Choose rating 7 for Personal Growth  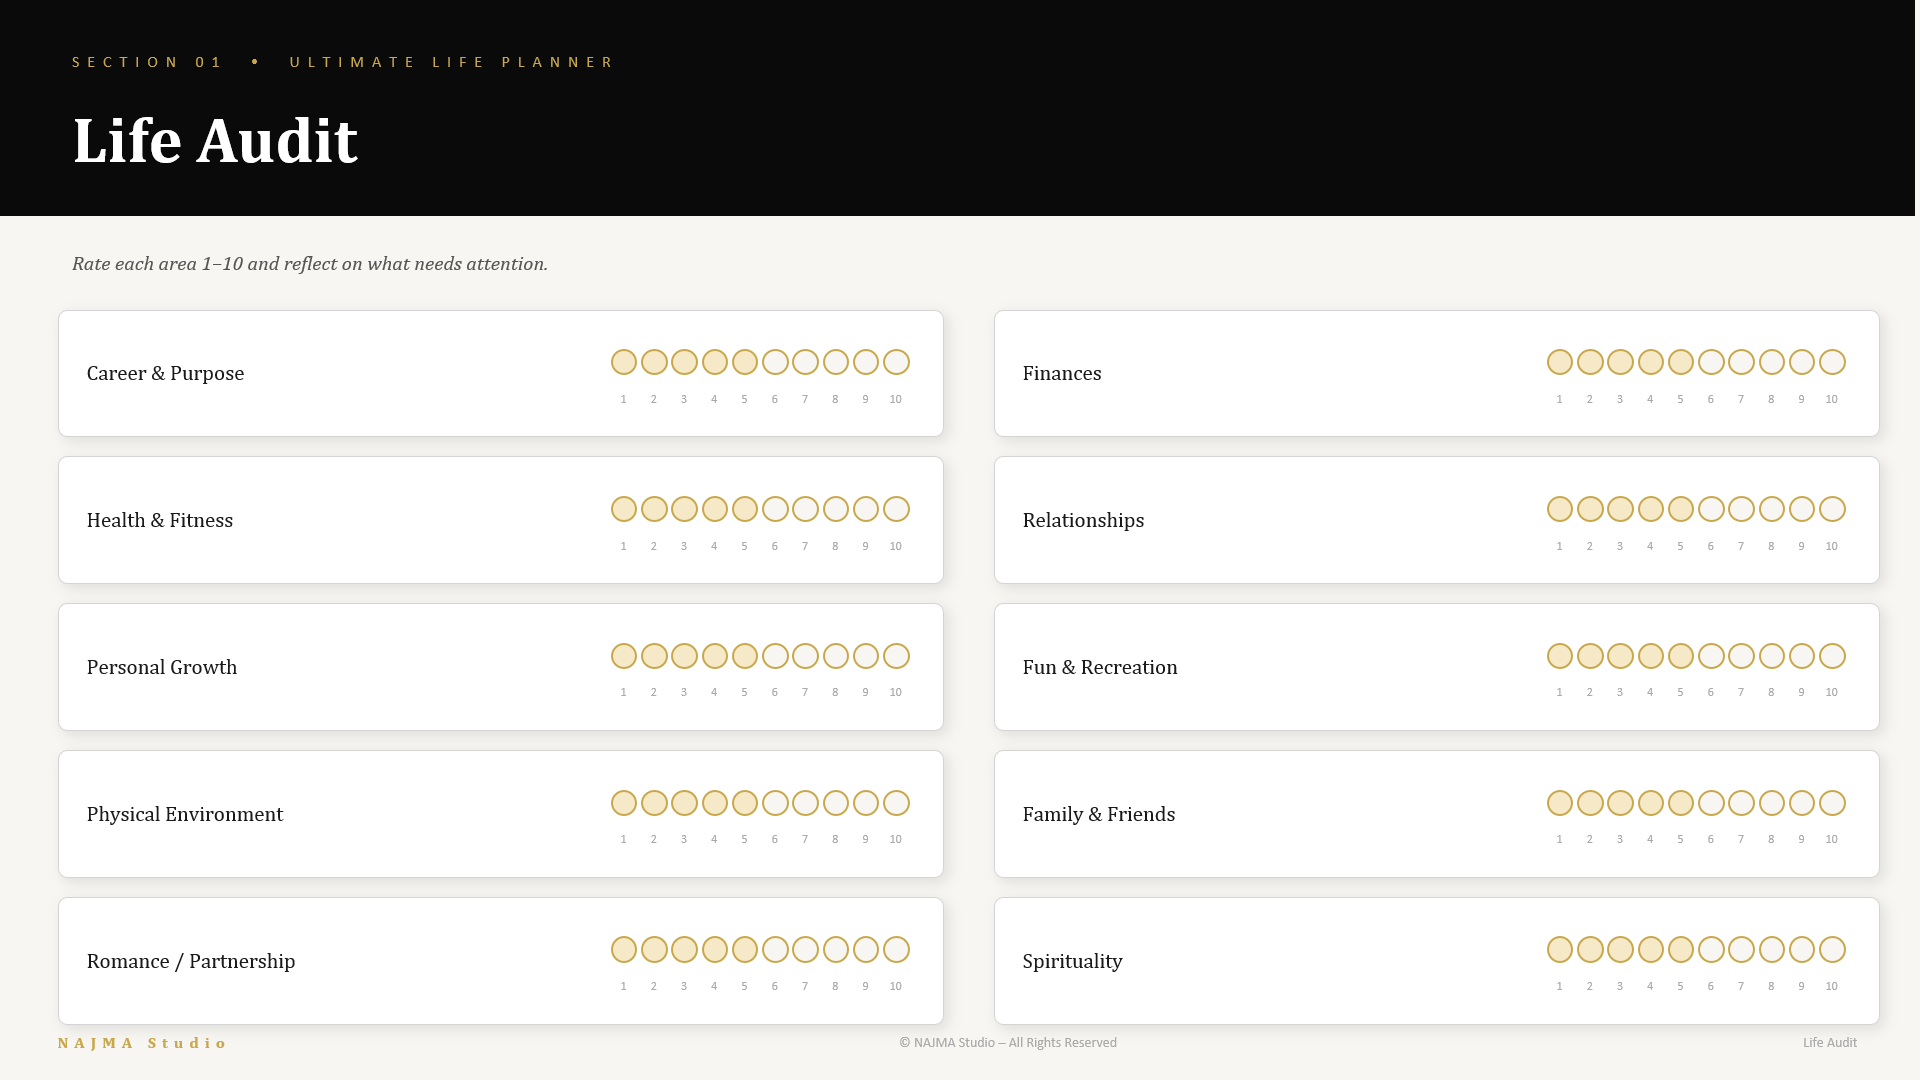(805, 656)
